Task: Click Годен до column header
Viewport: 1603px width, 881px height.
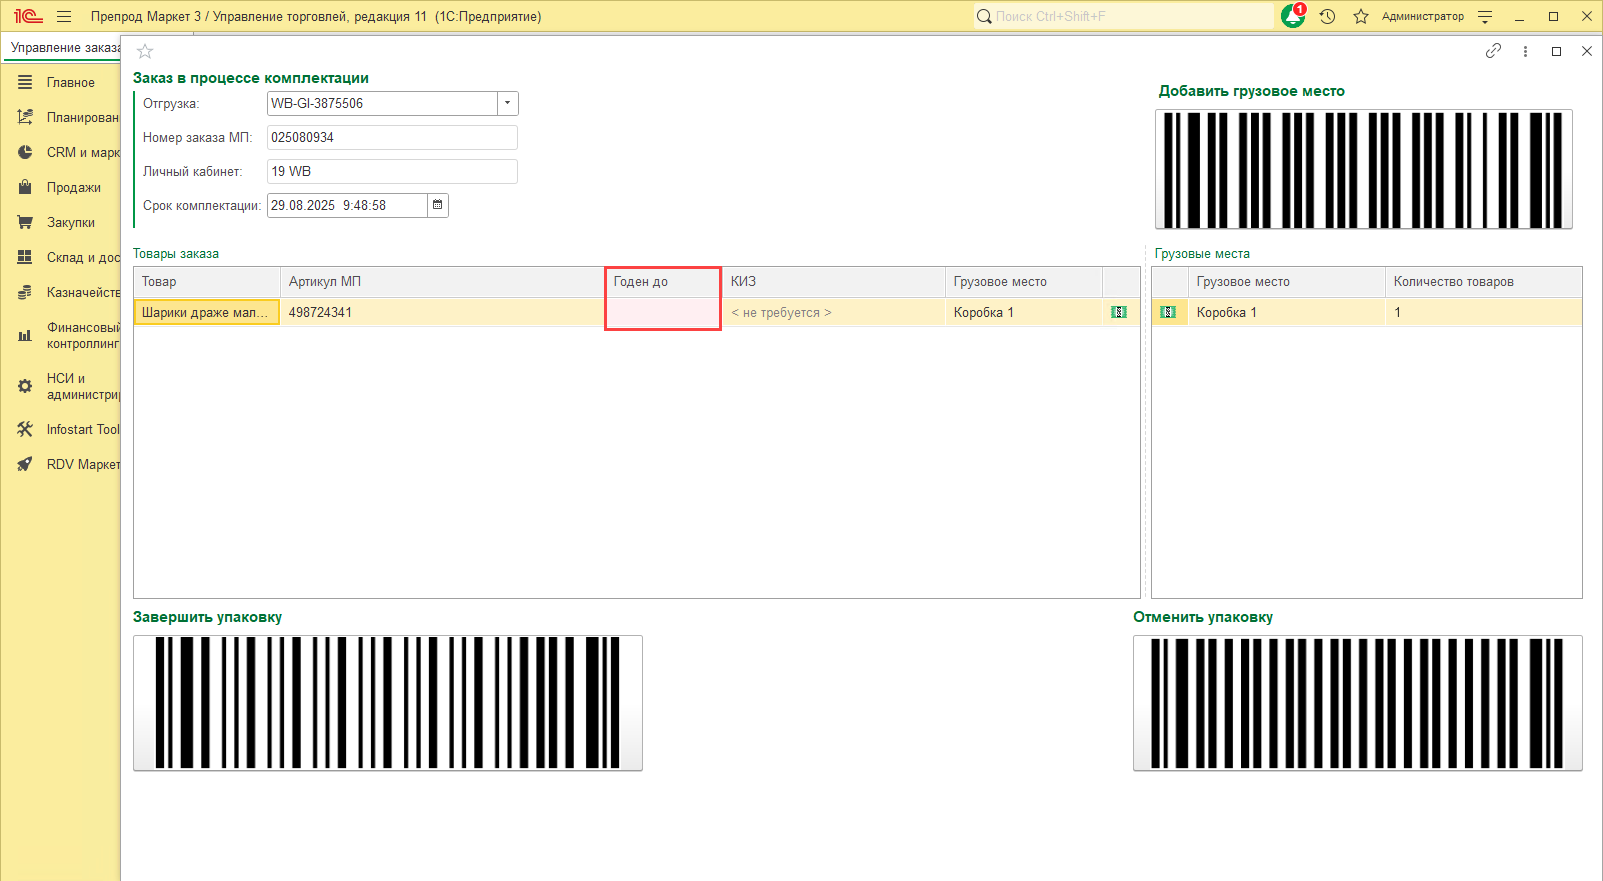Action: 663,282
